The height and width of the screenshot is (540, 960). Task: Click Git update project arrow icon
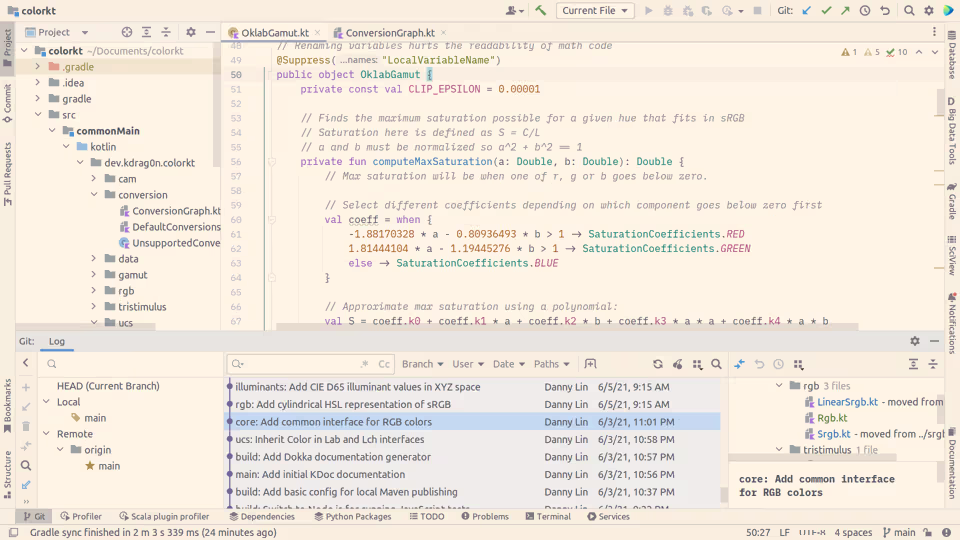tap(807, 10)
